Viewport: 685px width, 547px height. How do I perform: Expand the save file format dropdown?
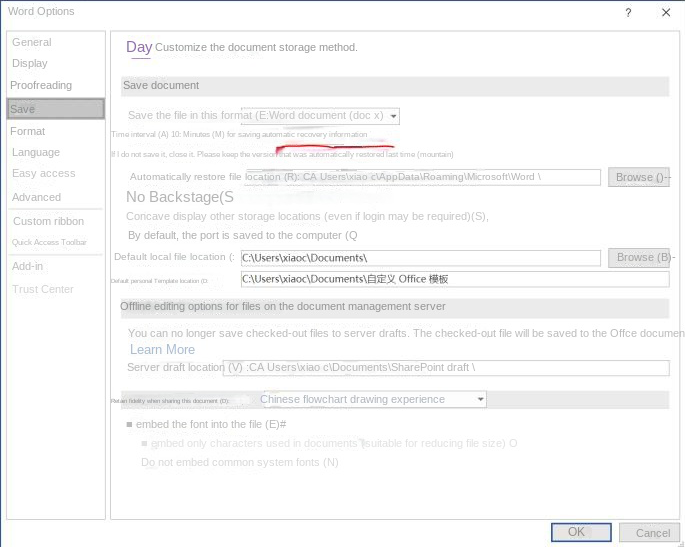(394, 116)
